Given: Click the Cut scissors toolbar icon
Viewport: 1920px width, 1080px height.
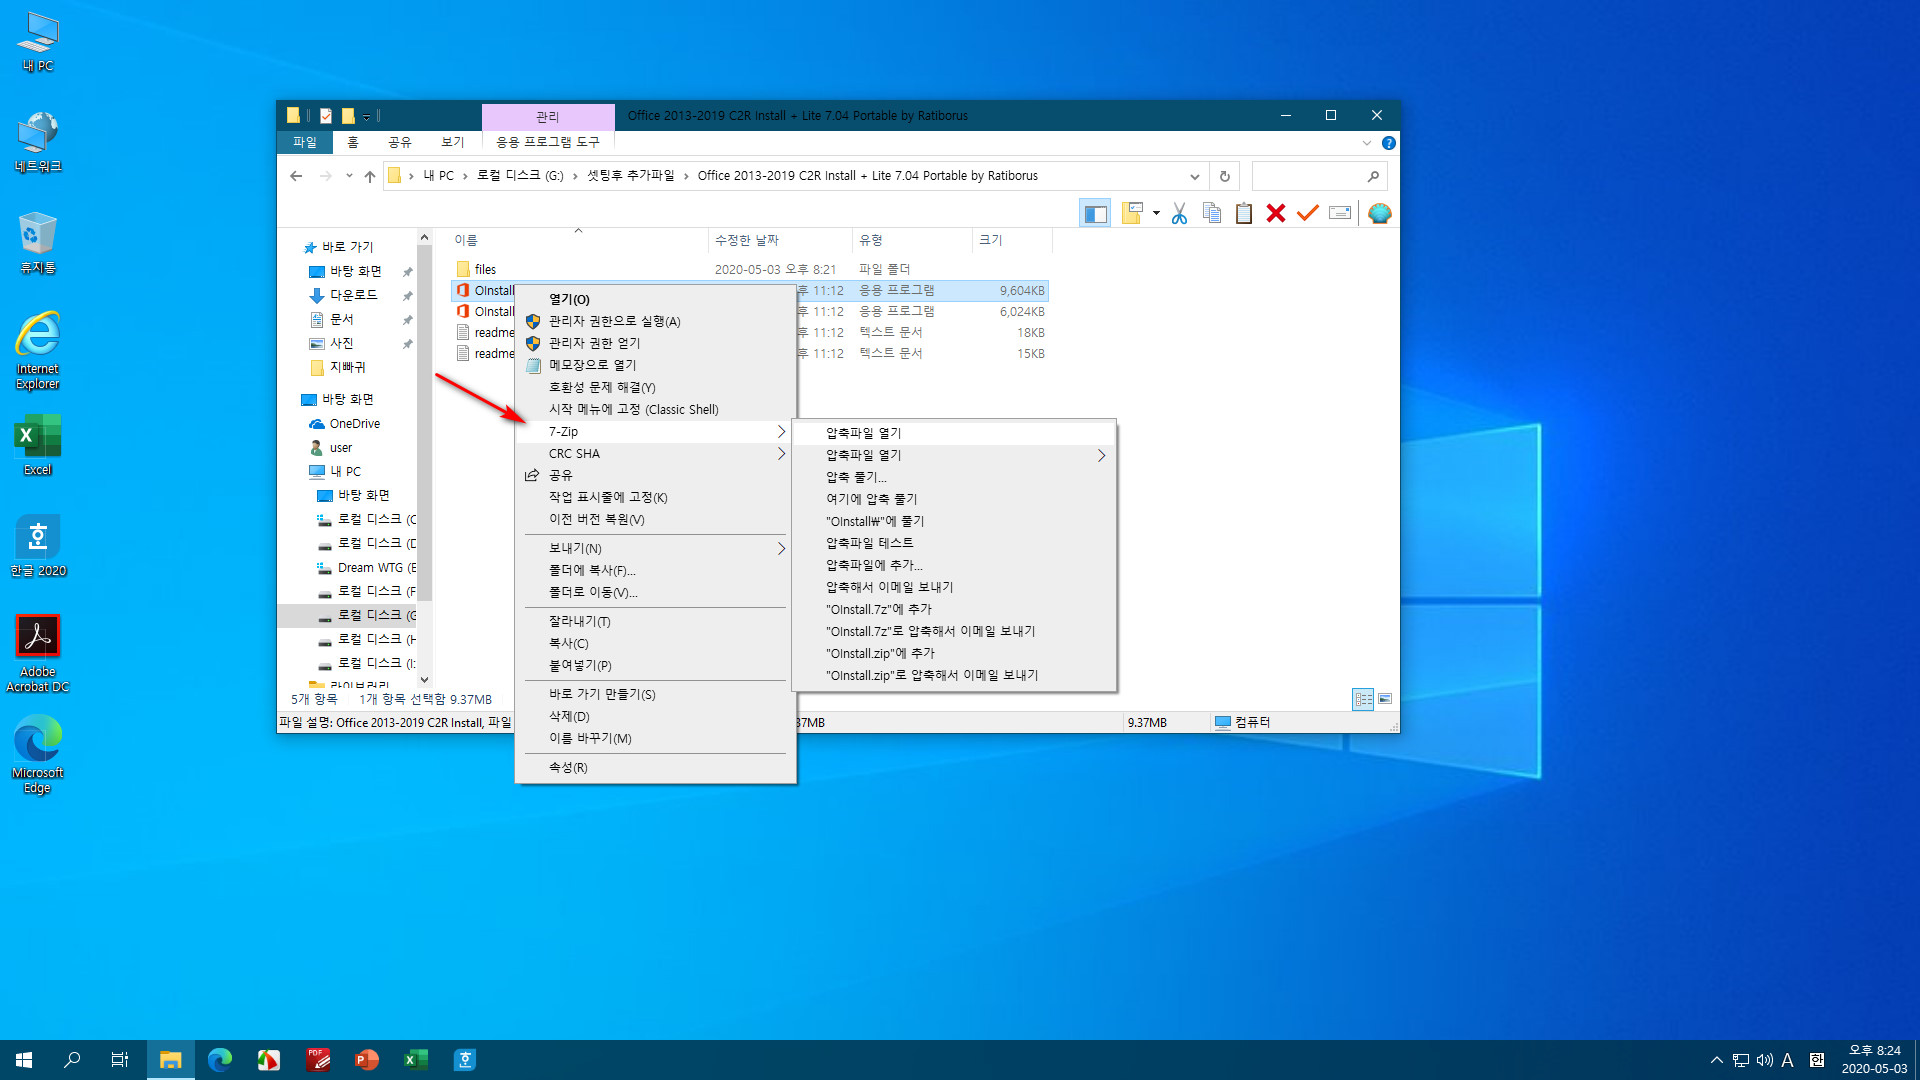Looking at the screenshot, I should tap(1179, 213).
